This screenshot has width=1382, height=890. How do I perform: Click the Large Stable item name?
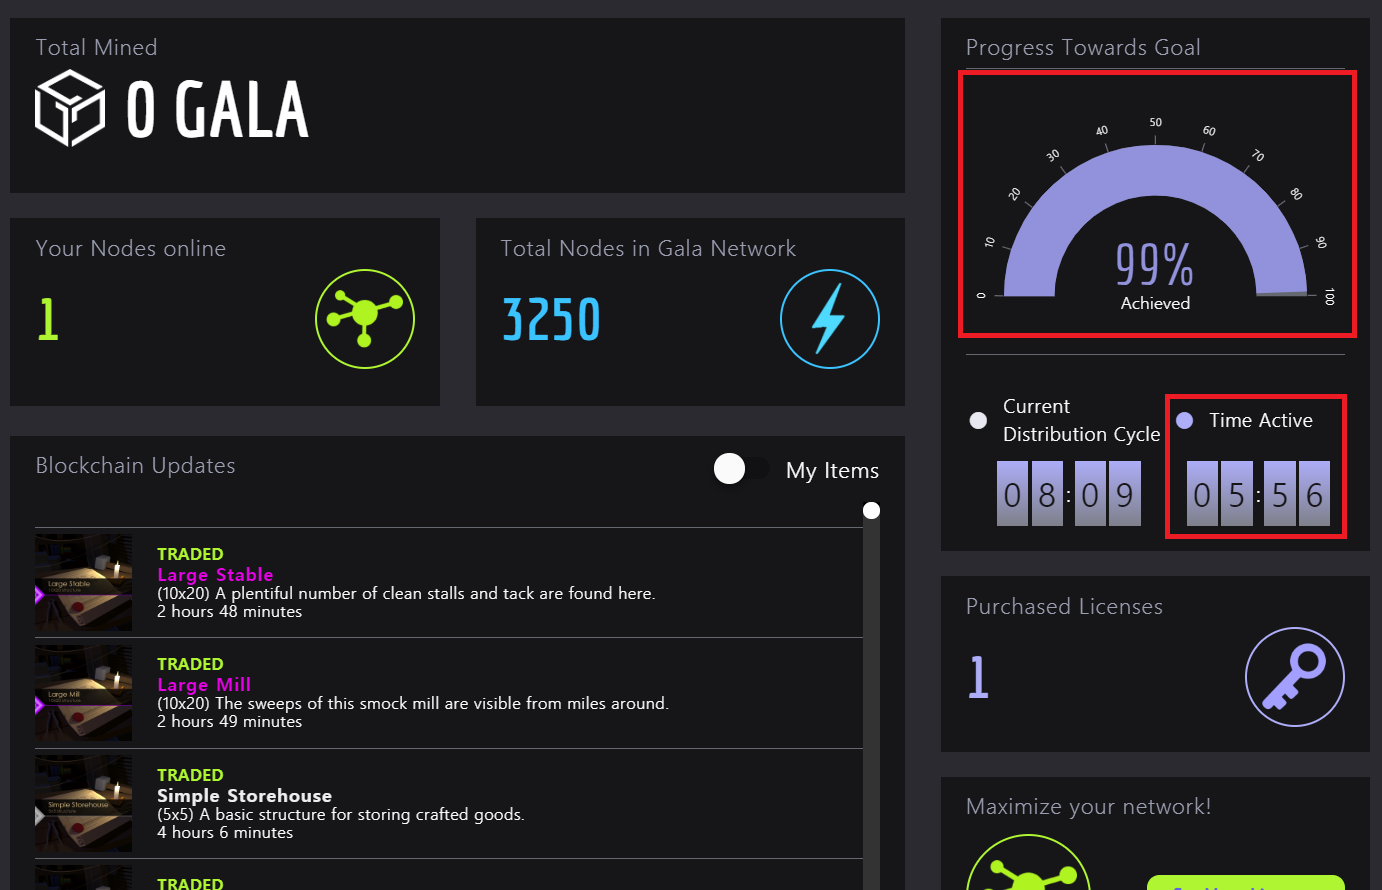click(215, 575)
